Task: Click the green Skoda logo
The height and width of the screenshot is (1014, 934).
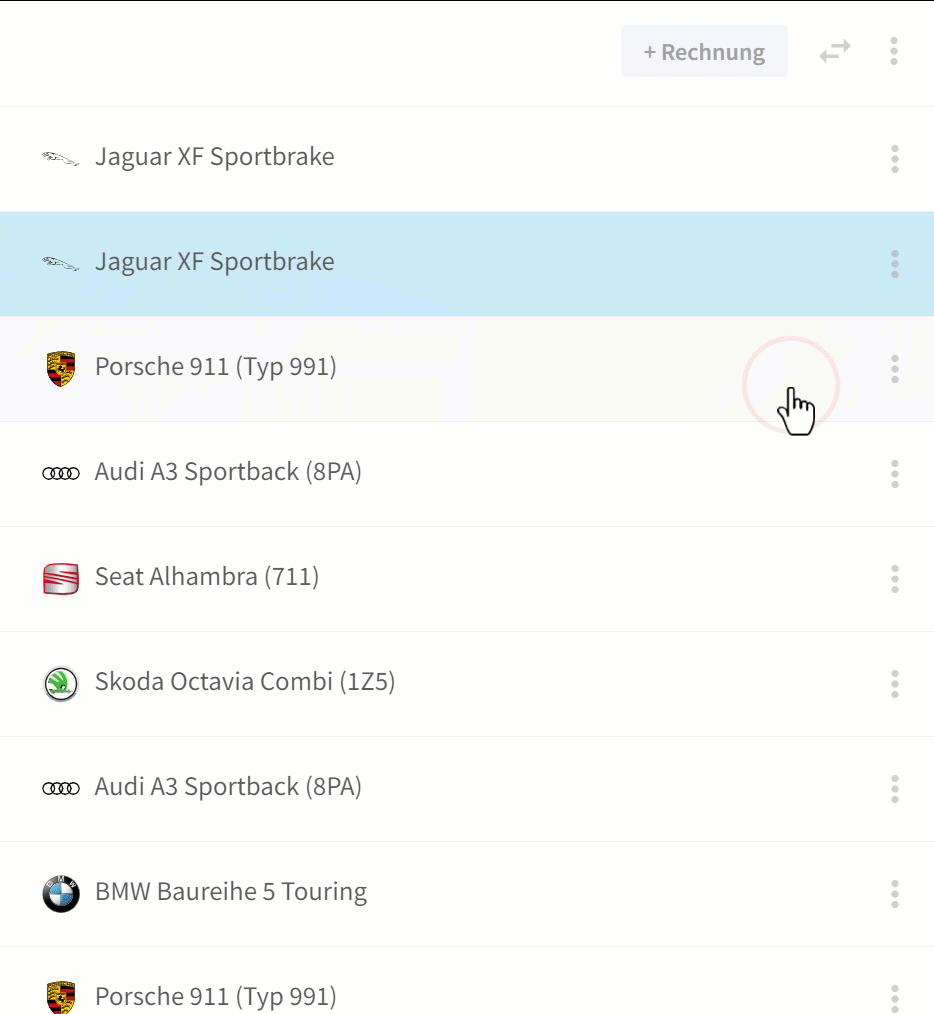Action: [x=61, y=684]
